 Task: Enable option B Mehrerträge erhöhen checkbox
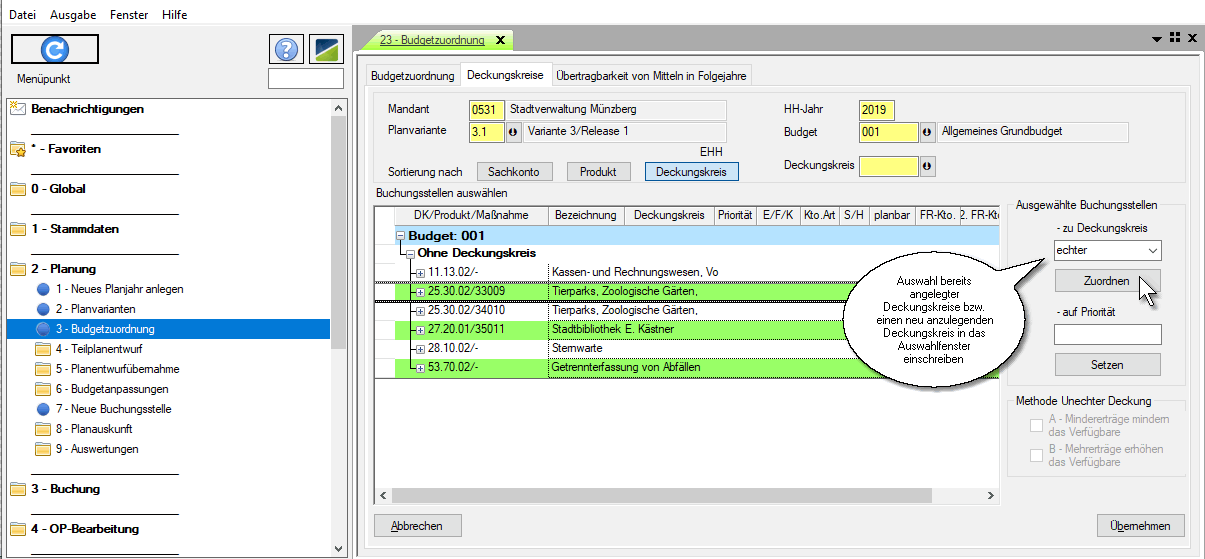[x=1037, y=456]
